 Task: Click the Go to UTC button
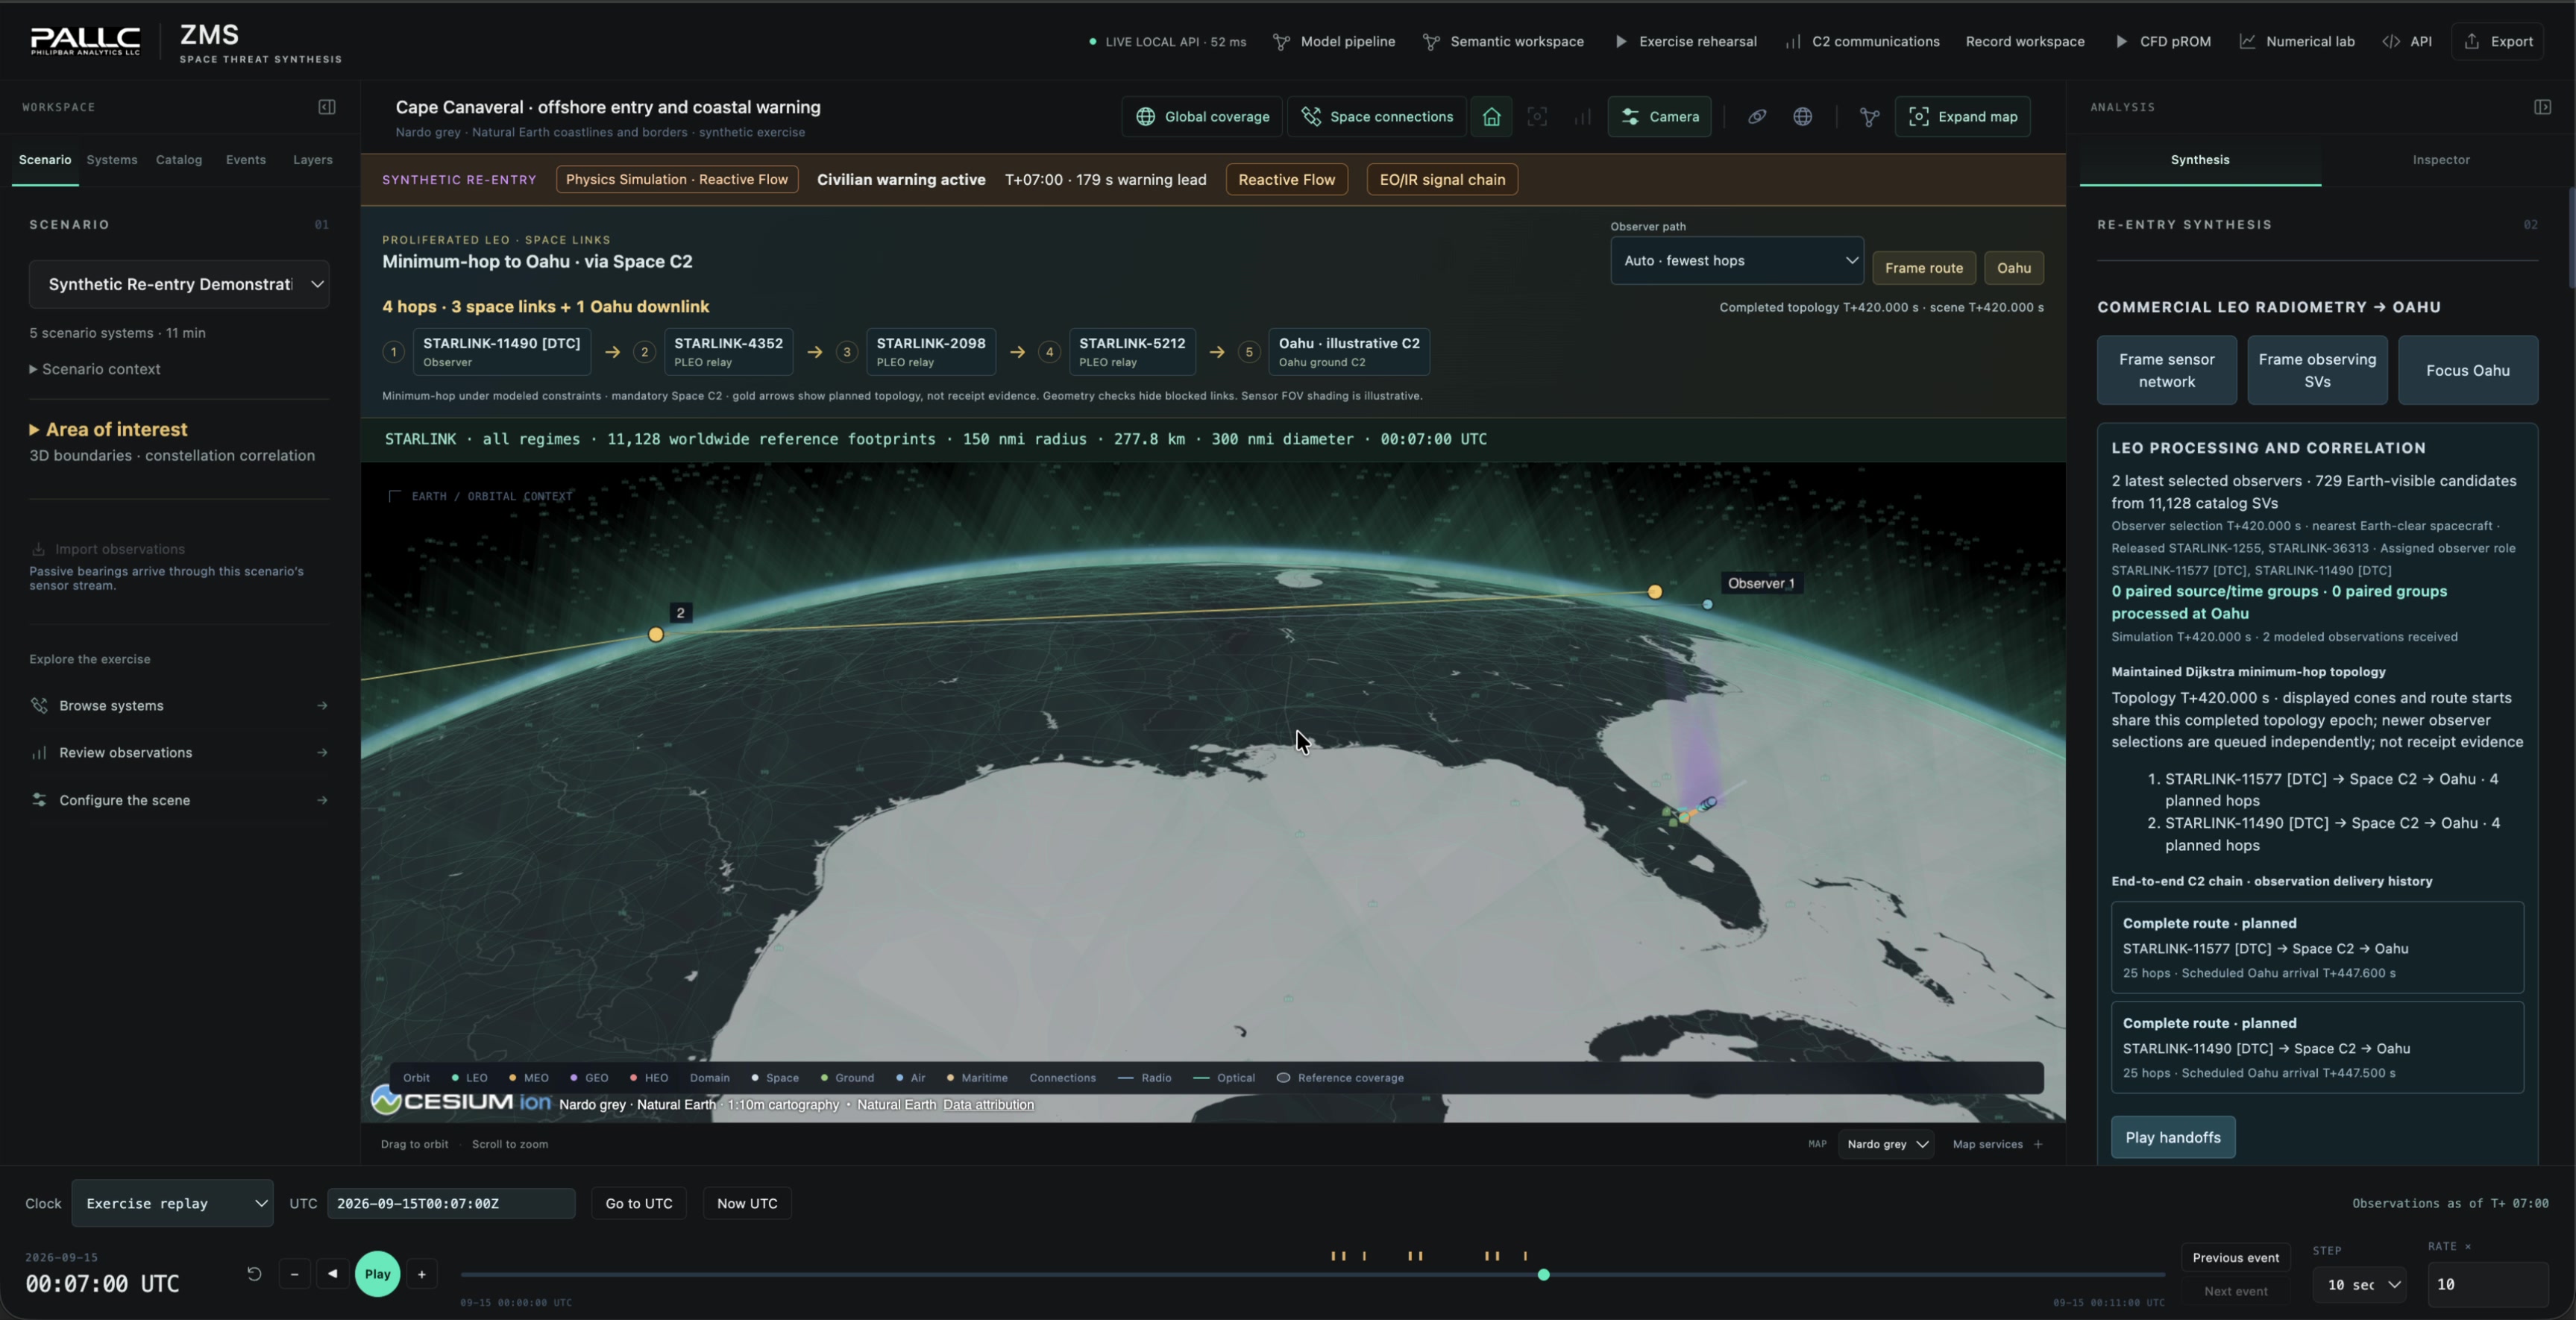[x=639, y=1204]
